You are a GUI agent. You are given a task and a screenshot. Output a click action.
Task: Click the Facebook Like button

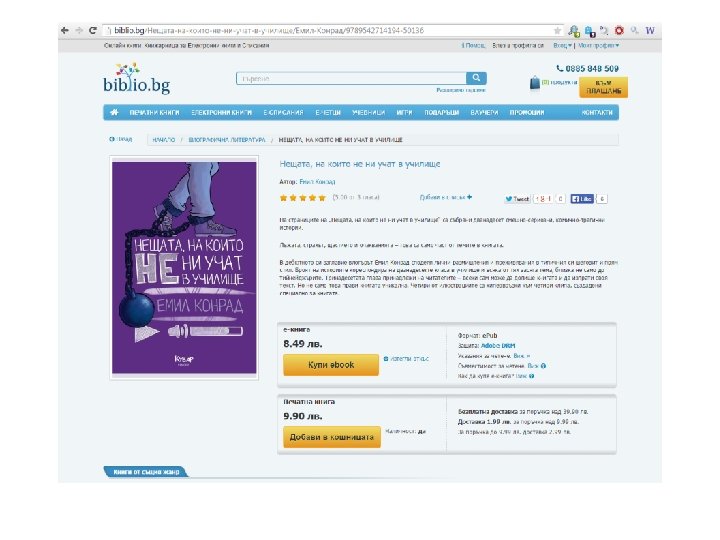tap(582, 199)
